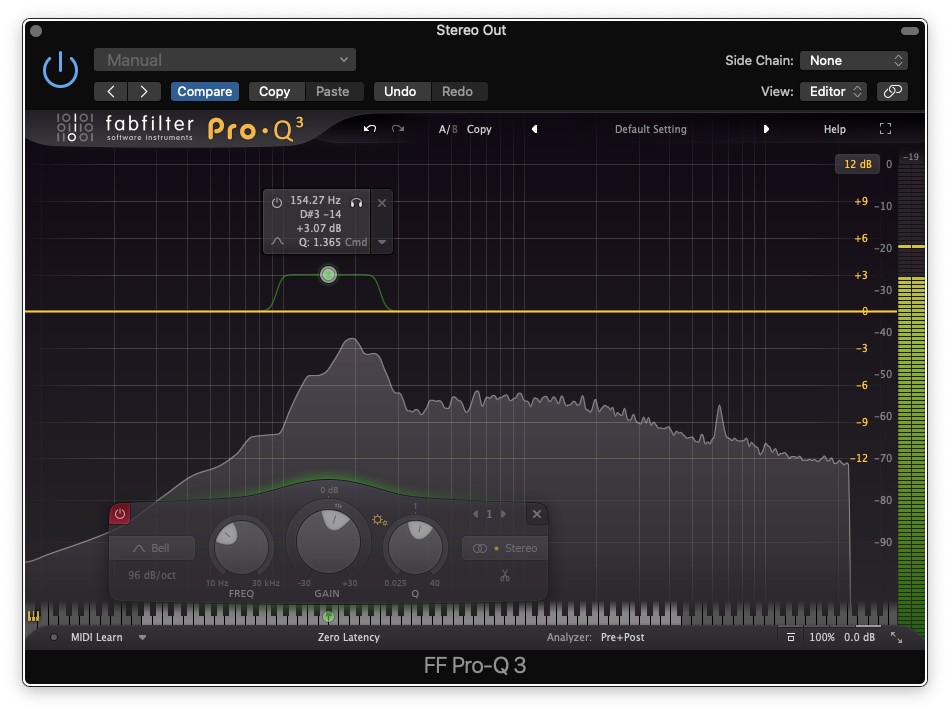Screen dimensions: 950x713
Task: Click the plugin power bypass icon
Action: (x=60, y=69)
